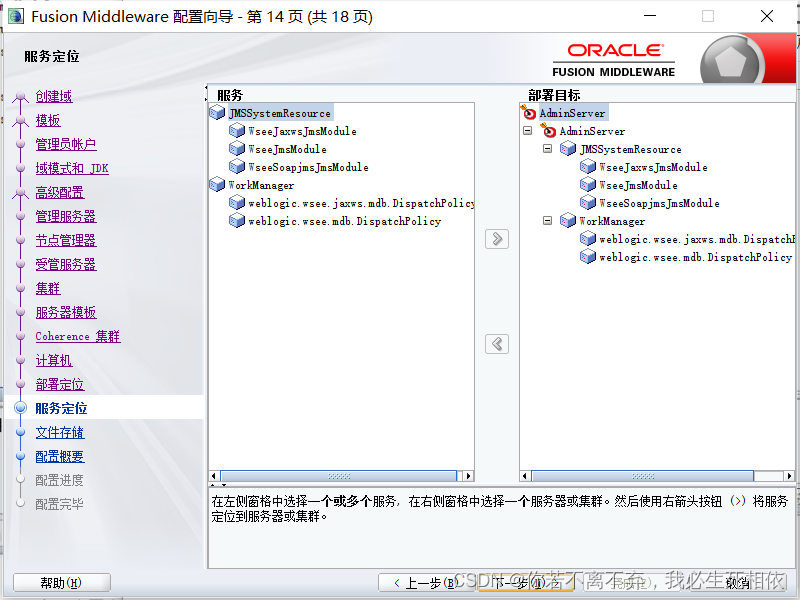Click services pane horizontal scrollbar thumb

(x=339, y=476)
